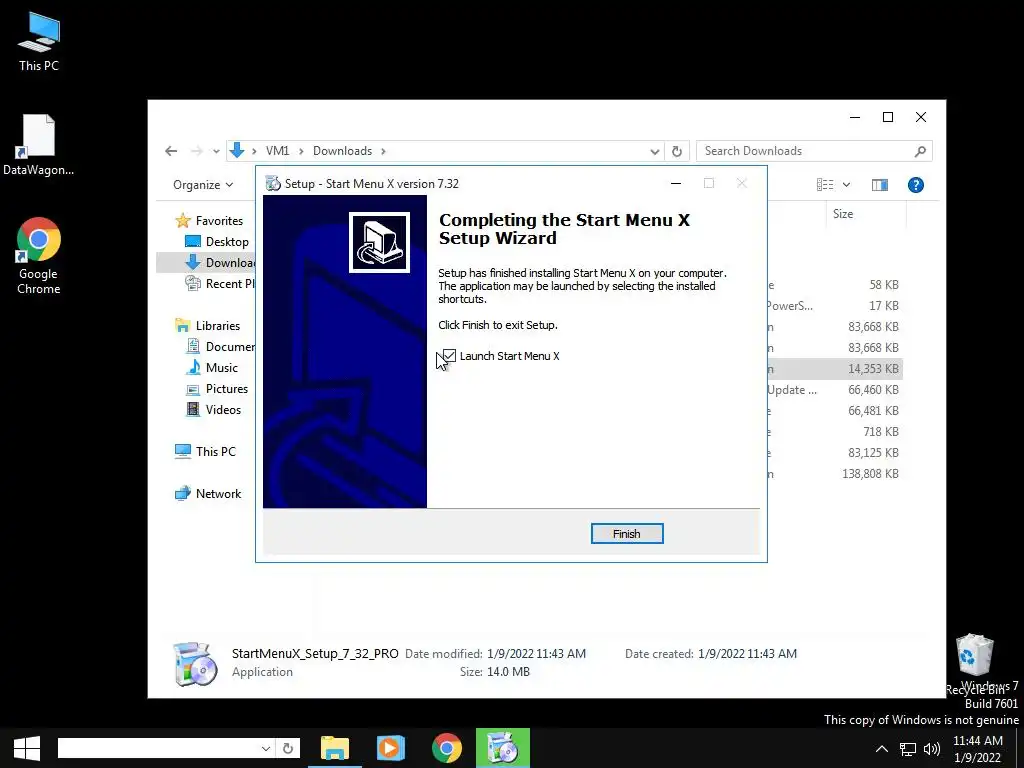
Task: Select the file row sized 138,808 KB
Action: pos(835,473)
